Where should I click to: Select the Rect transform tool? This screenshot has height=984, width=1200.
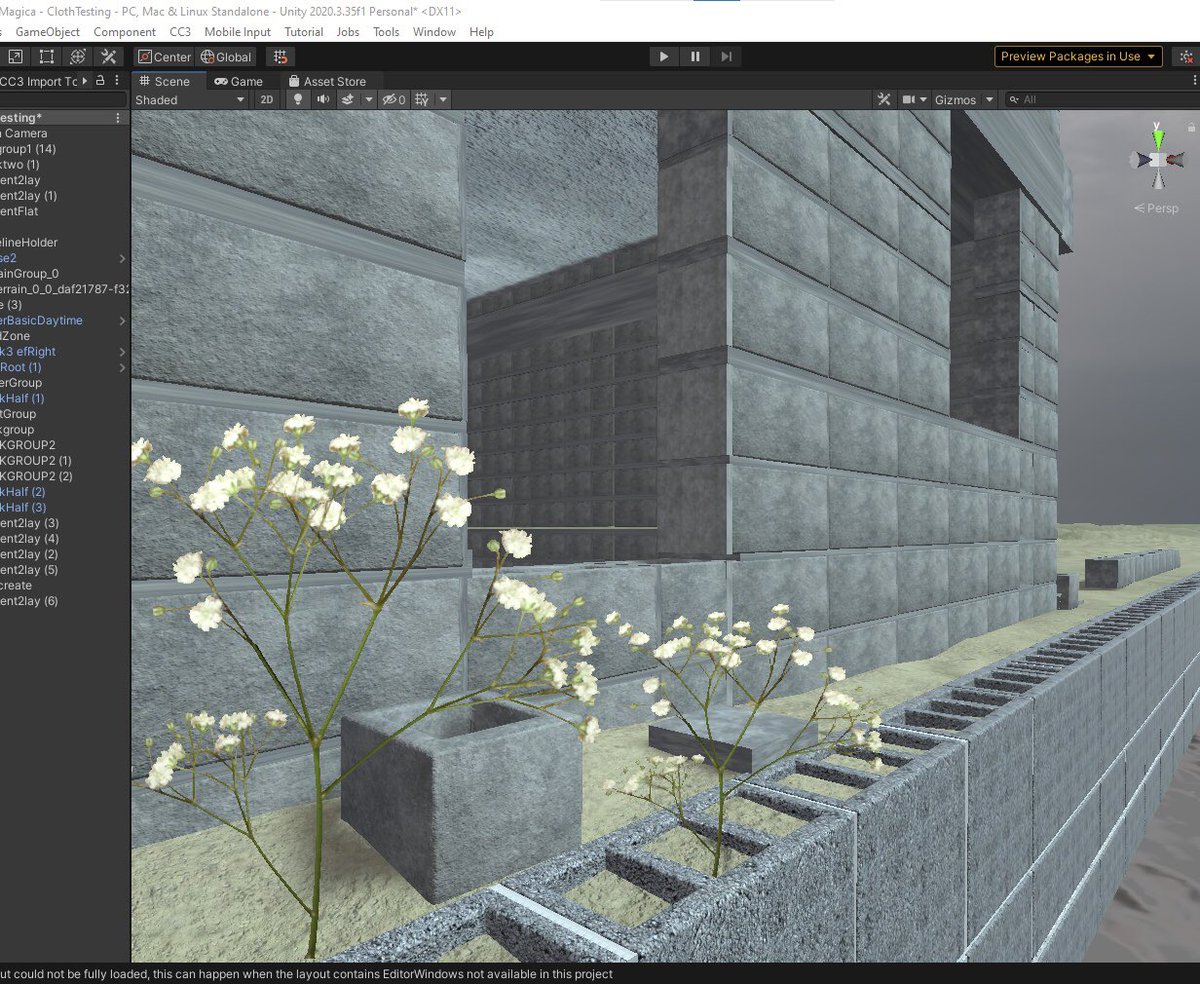click(x=45, y=57)
